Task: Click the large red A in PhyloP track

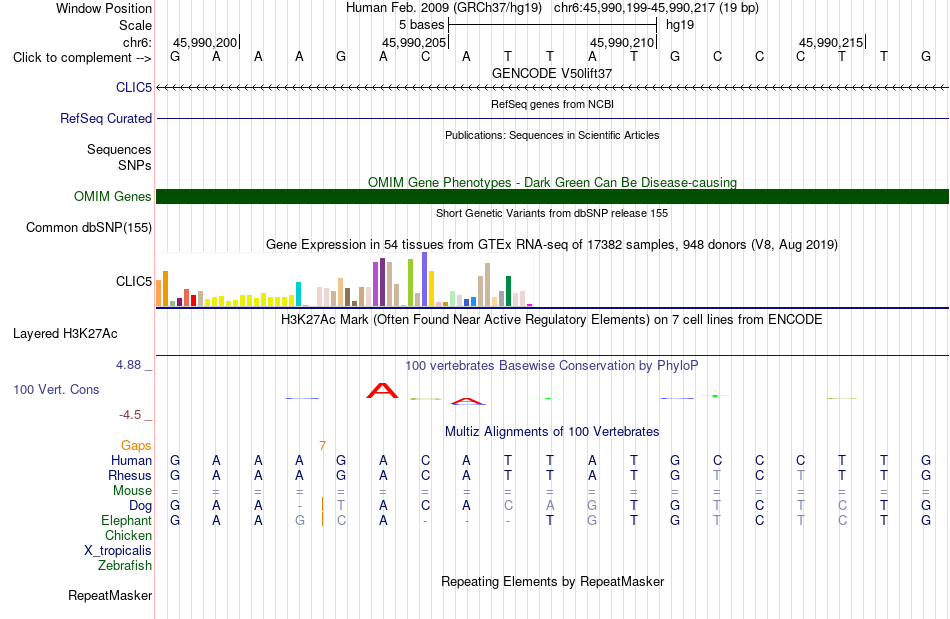Action: (x=382, y=391)
